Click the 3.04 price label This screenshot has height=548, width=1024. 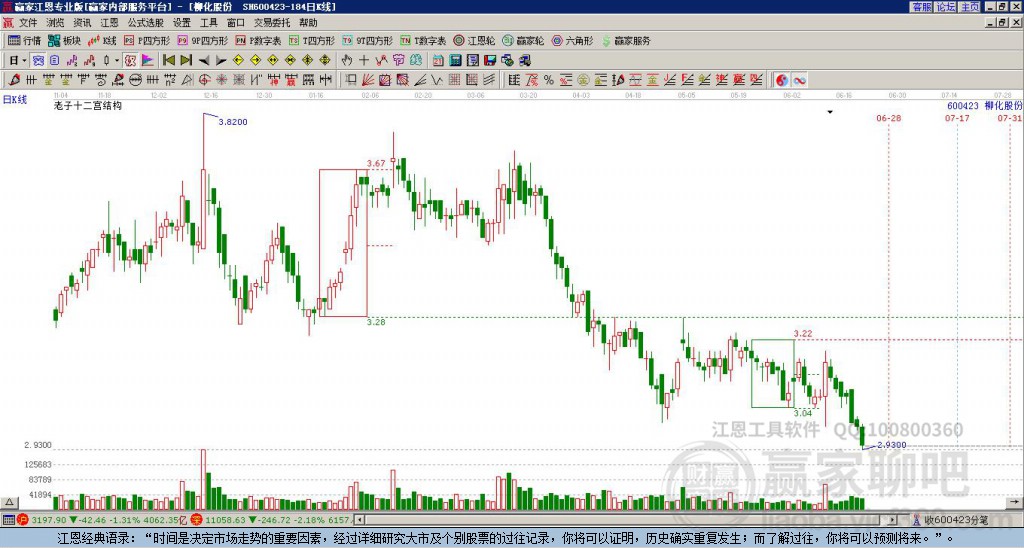pos(803,413)
